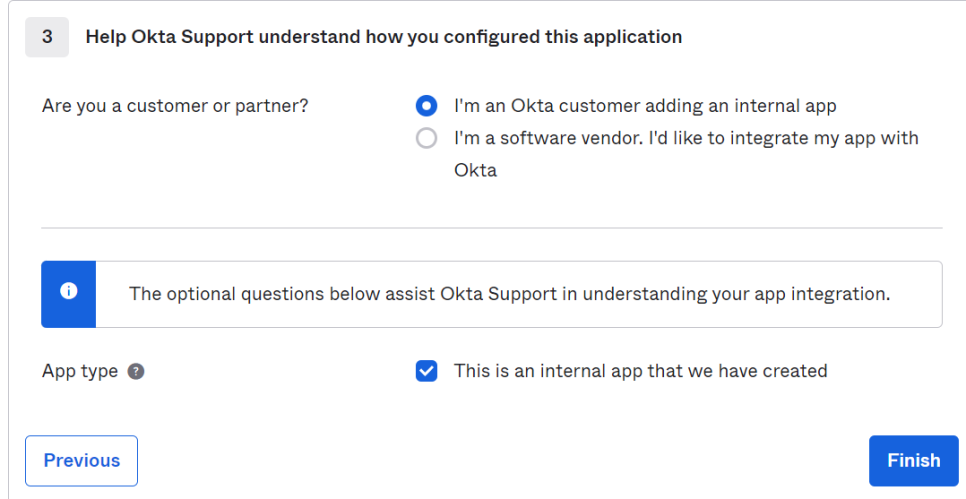Click the white info icon in blue banner
The image size is (966, 499).
68,291
